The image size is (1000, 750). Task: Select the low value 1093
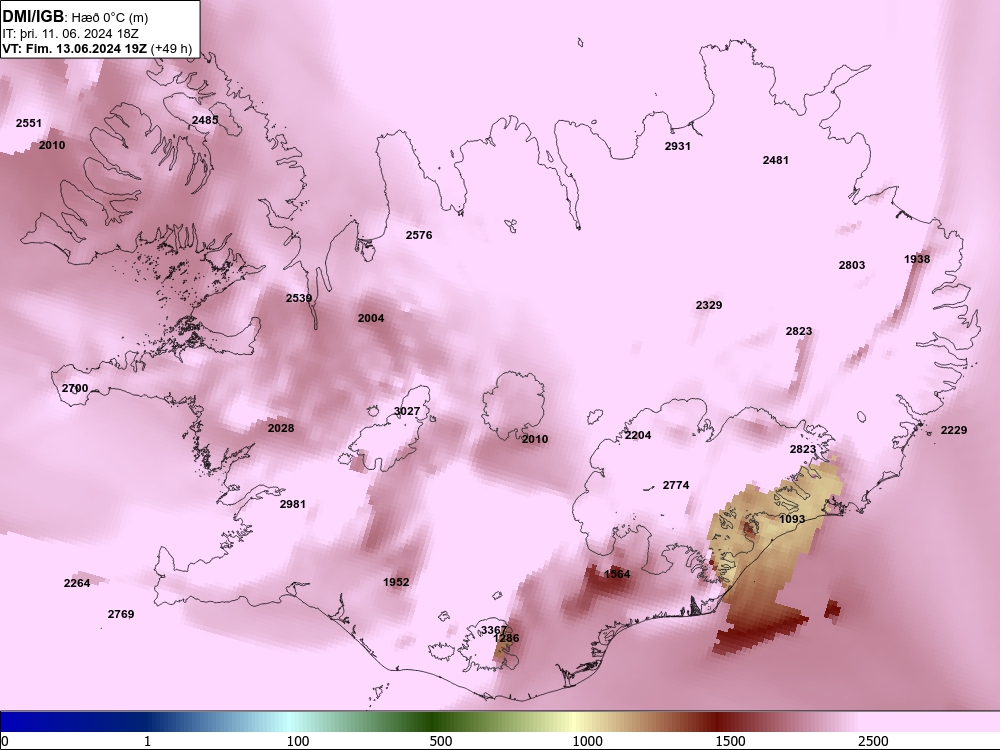click(792, 519)
